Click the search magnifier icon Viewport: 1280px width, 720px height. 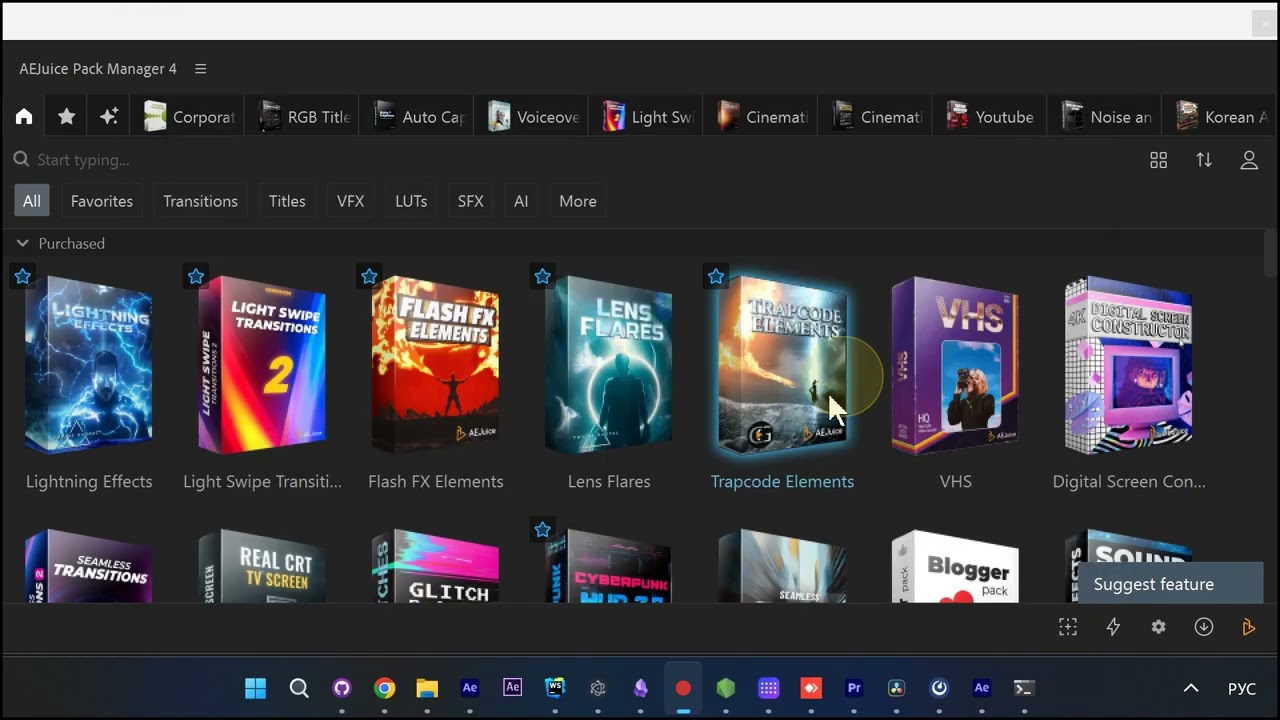click(21, 159)
